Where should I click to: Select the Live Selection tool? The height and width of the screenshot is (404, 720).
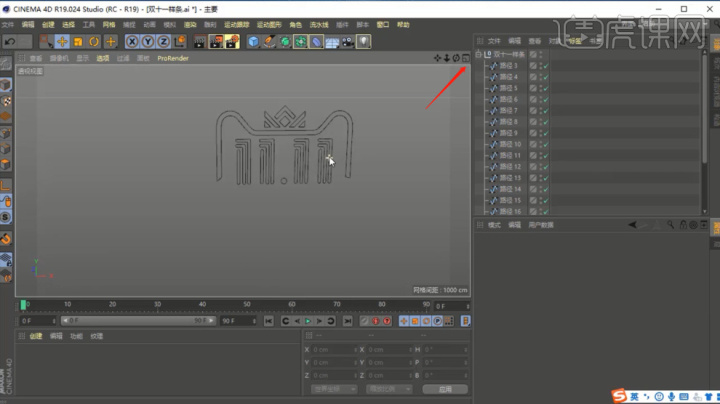(46, 42)
